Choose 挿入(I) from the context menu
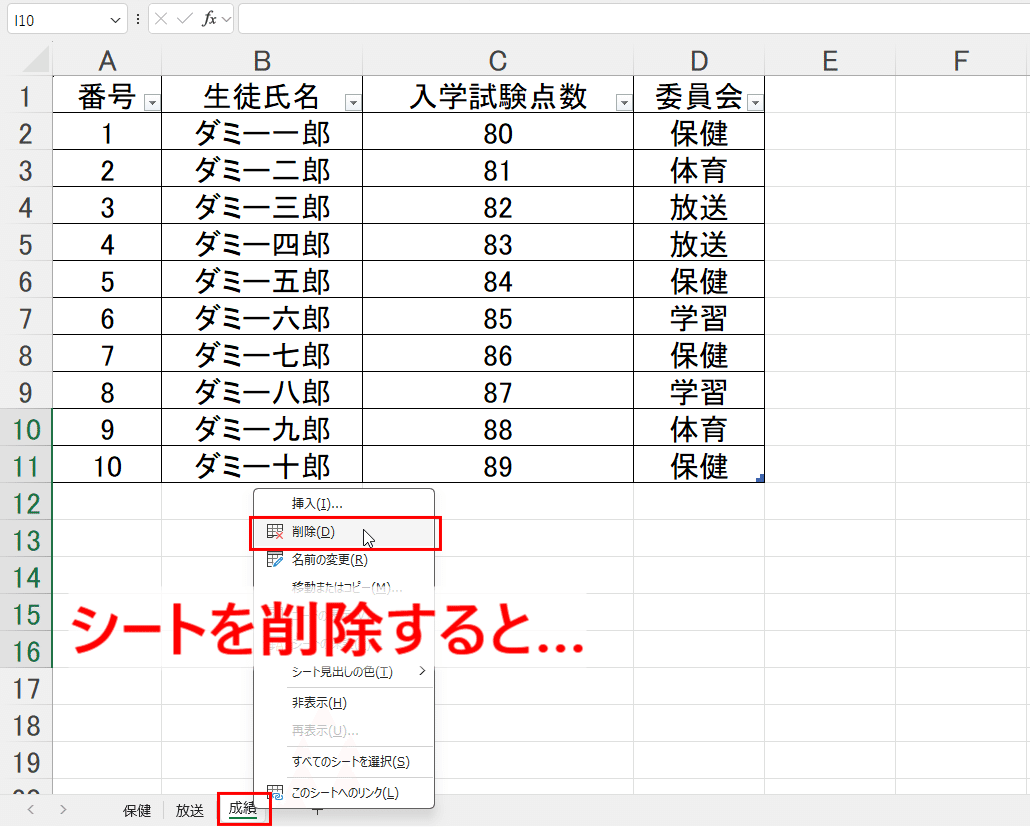 (317, 503)
